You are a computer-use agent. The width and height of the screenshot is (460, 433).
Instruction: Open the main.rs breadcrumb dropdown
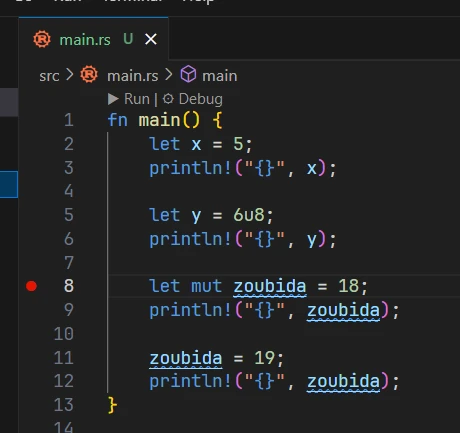click(132, 76)
